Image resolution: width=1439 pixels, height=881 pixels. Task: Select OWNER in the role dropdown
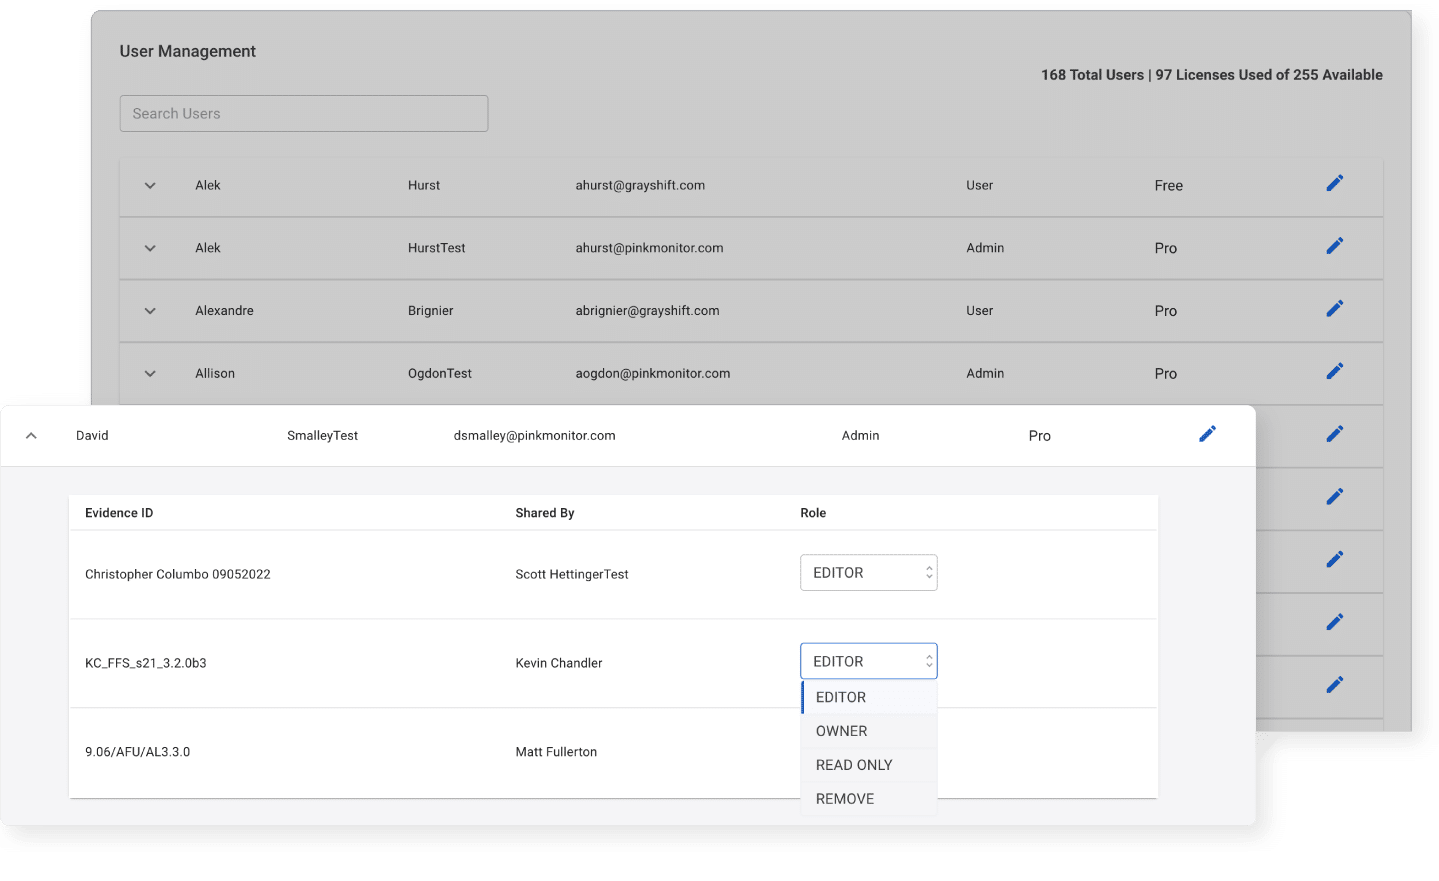869,731
